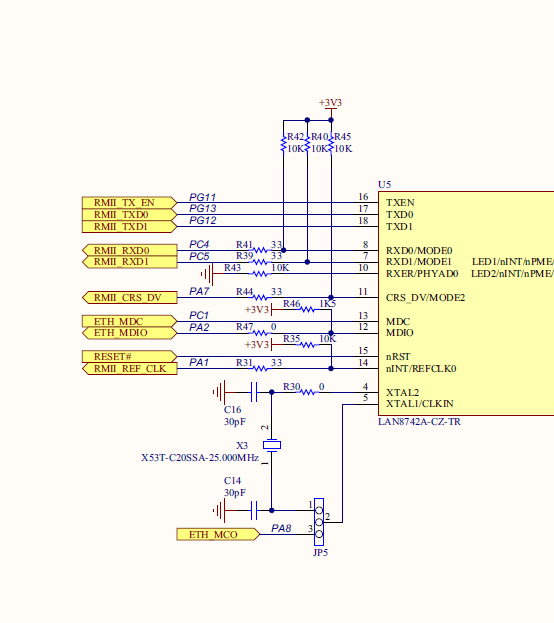Click the PA7 net label

pyautogui.click(x=199, y=292)
